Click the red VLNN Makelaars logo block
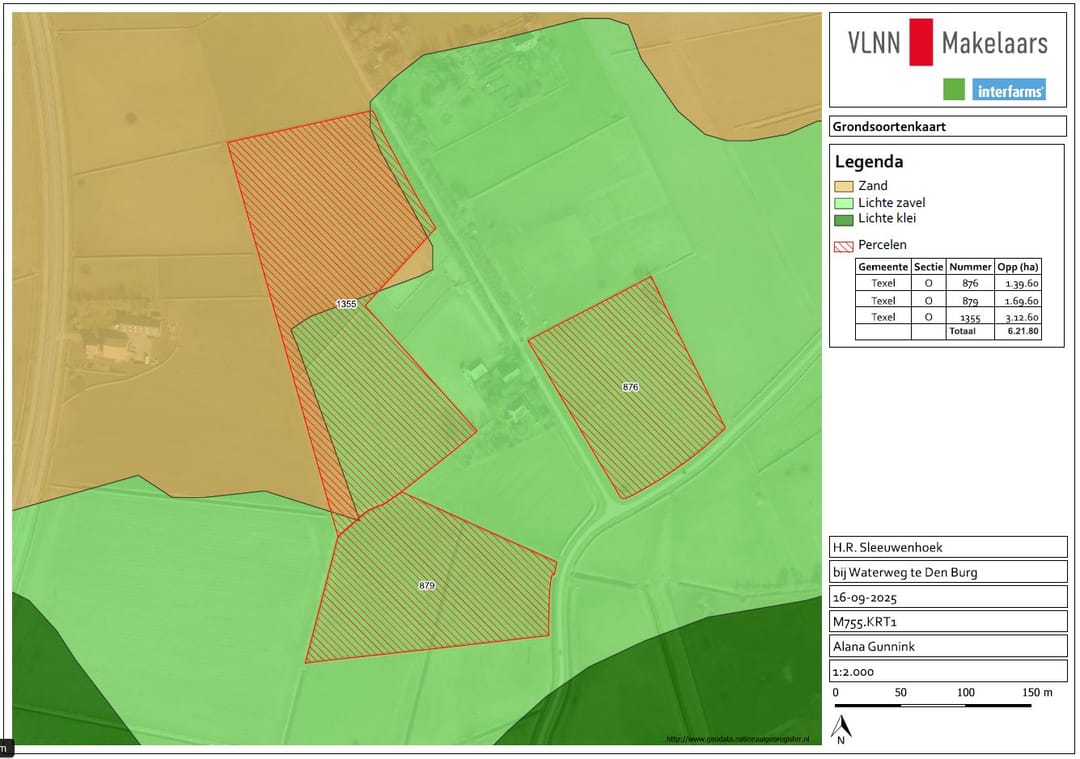Screen dimensions: 1080x759 coord(920,42)
